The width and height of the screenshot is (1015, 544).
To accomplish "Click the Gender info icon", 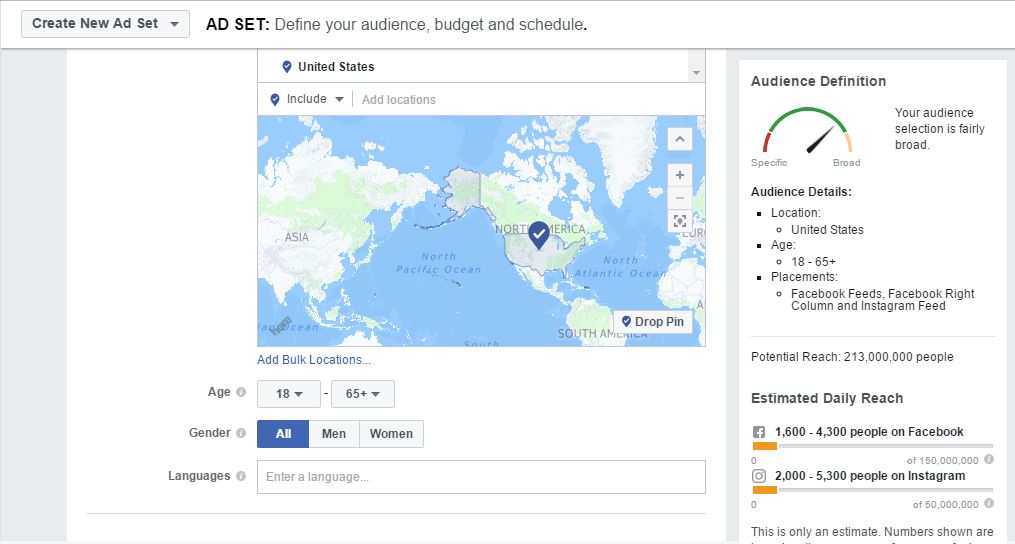I will (x=241, y=433).
